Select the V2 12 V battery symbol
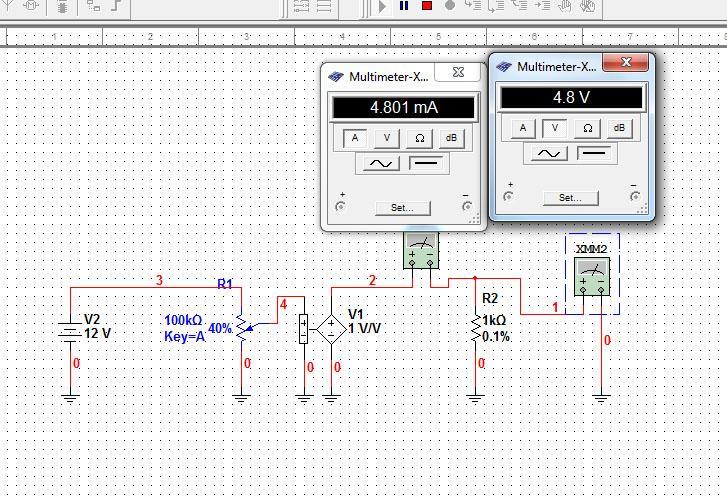The width and height of the screenshot is (727, 497). [70, 332]
